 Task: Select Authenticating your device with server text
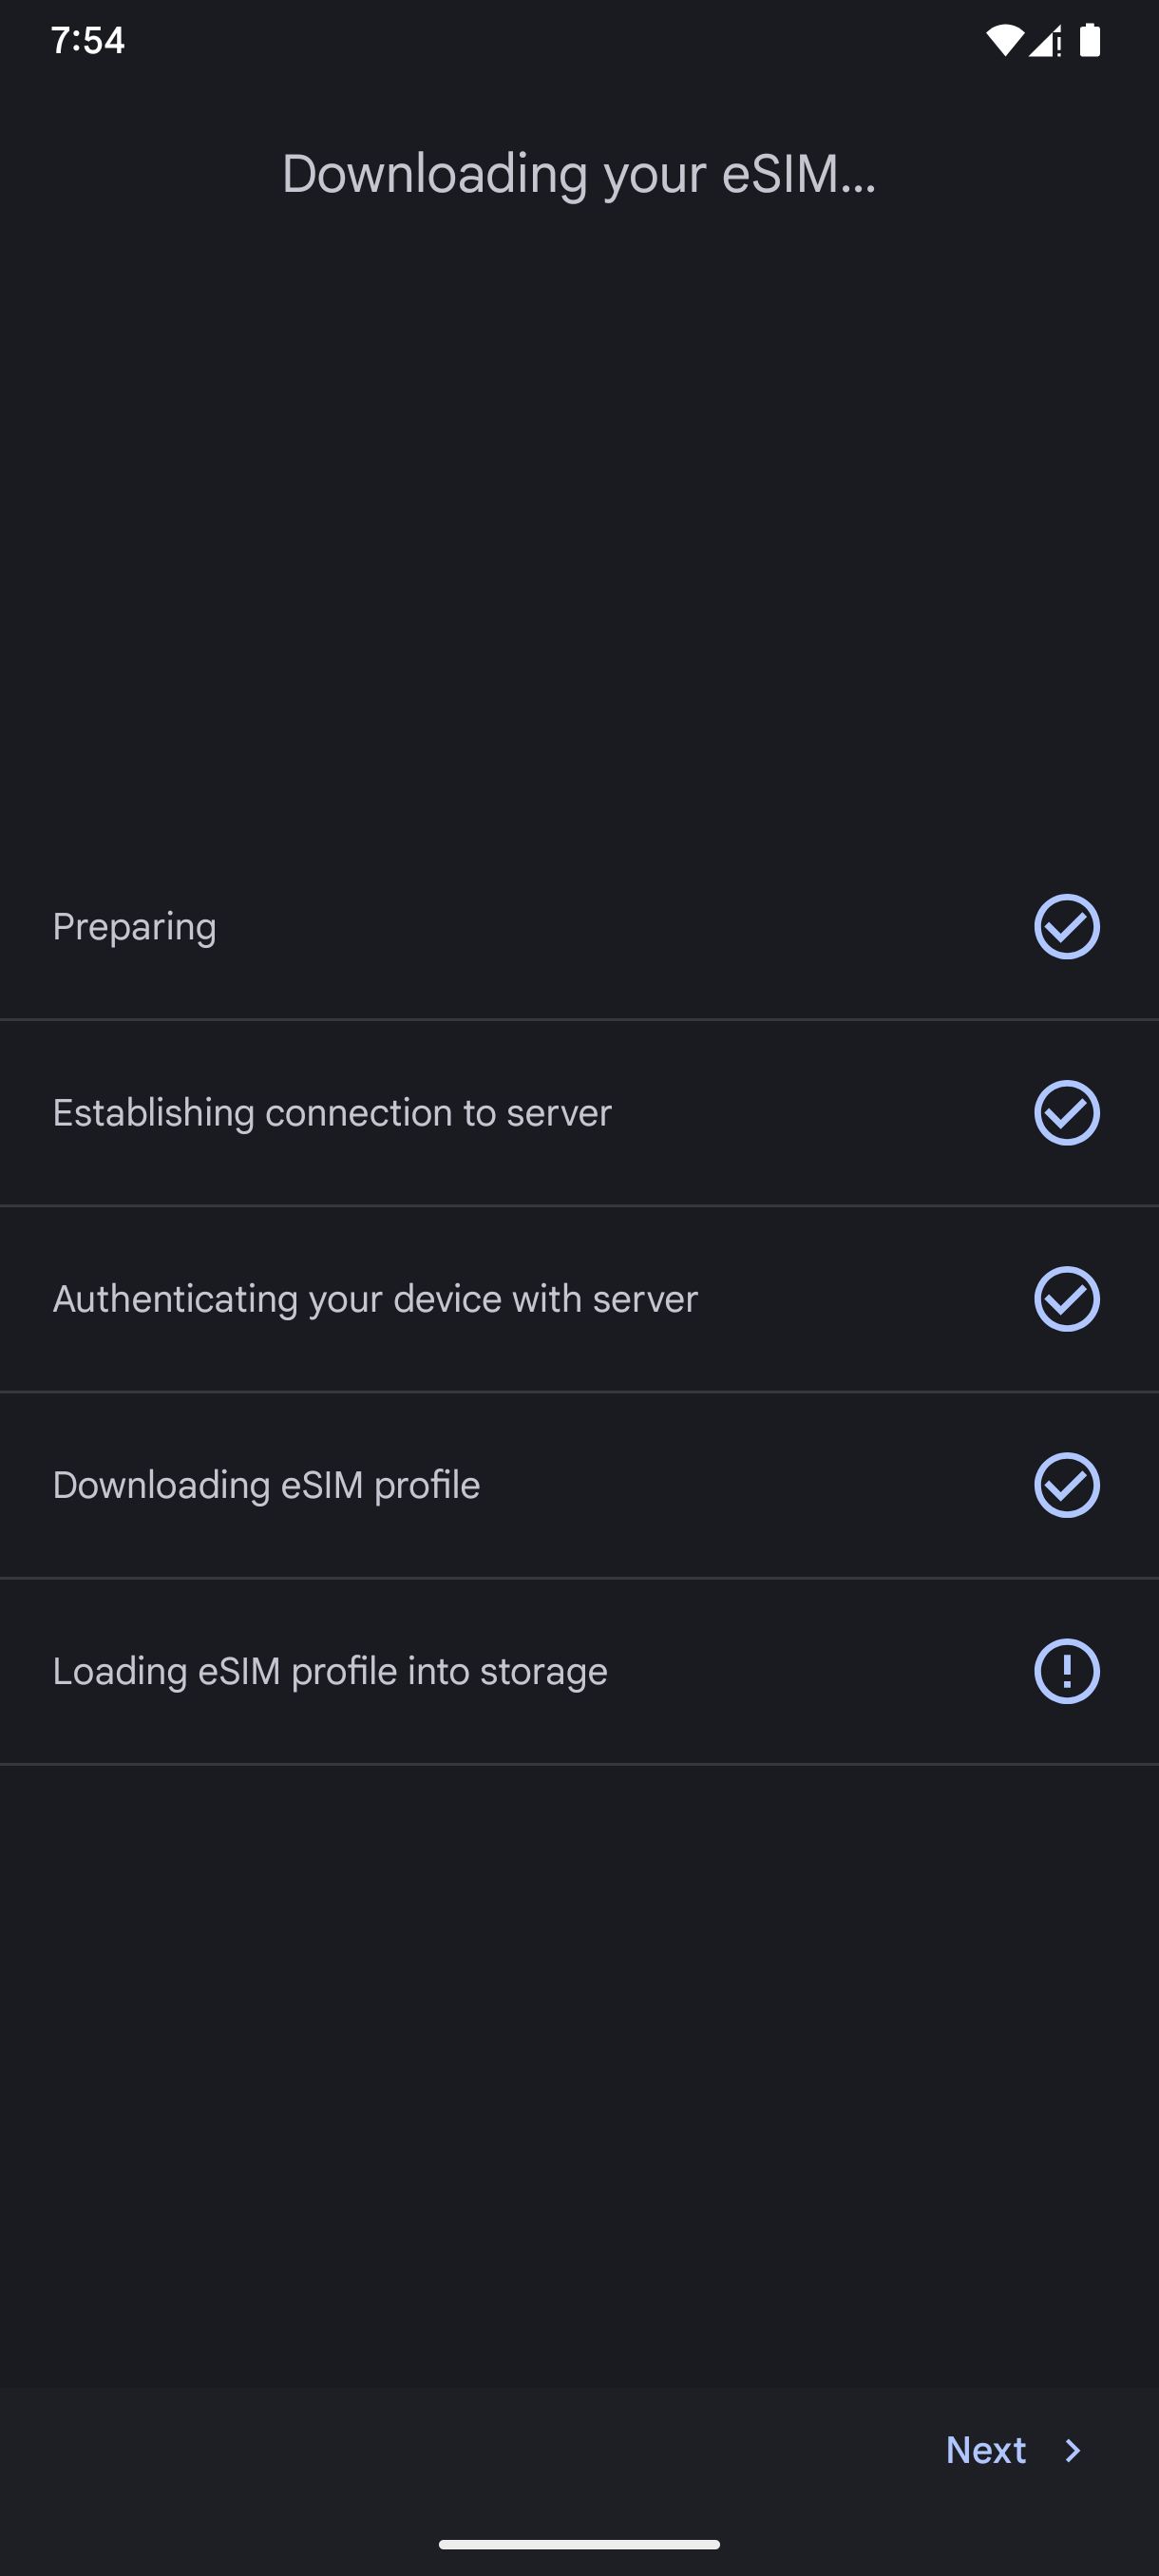coord(375,1298)
